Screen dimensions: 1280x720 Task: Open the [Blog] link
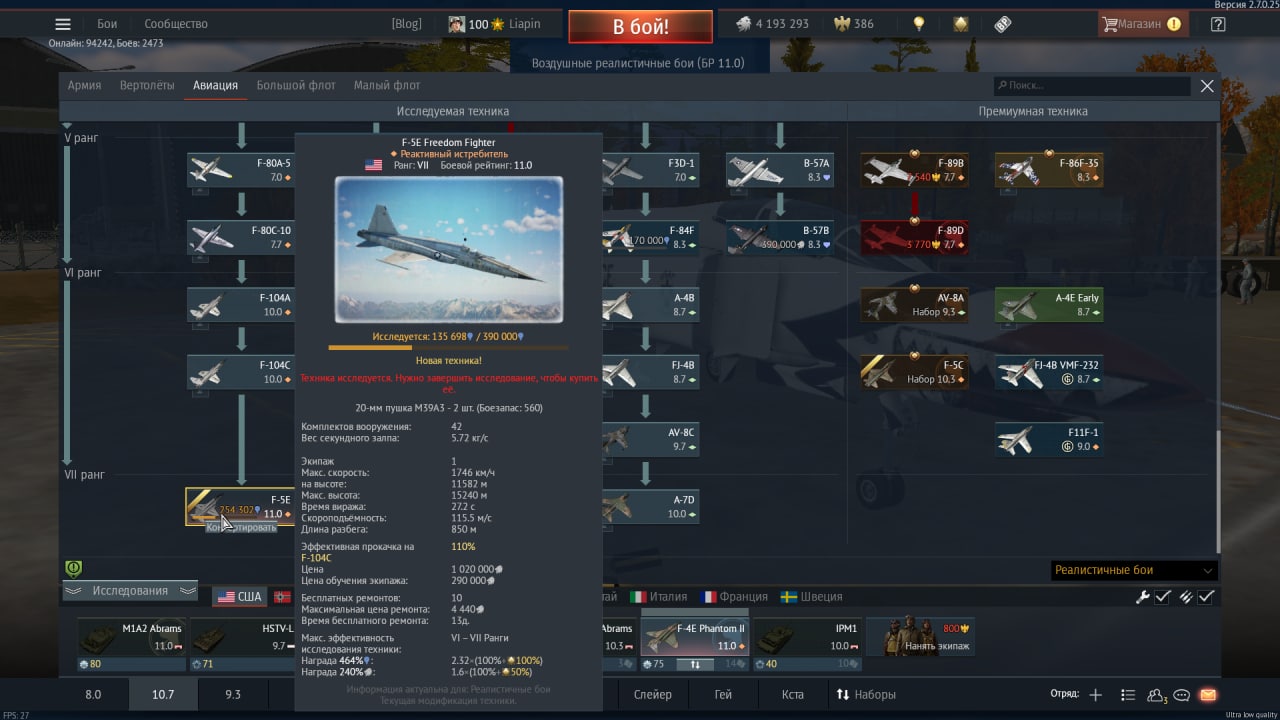(406, 24)
